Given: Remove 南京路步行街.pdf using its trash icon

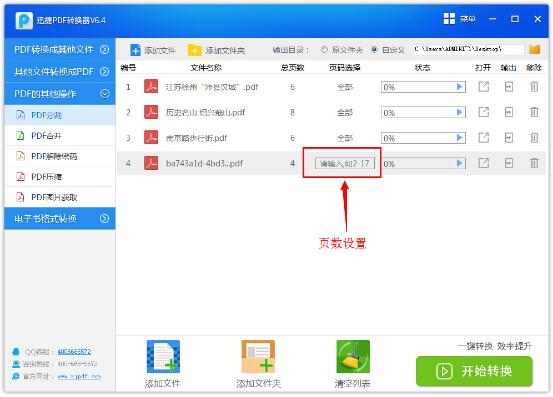Looking at the screenshot, I should point(534,138).
